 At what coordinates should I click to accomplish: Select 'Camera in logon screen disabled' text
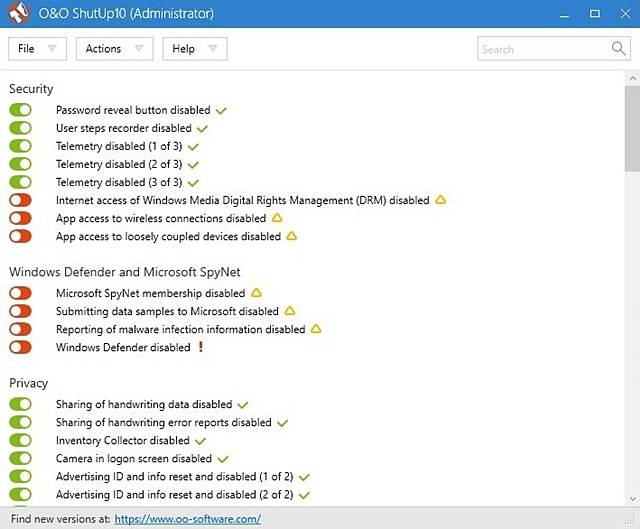pos(134,458)
